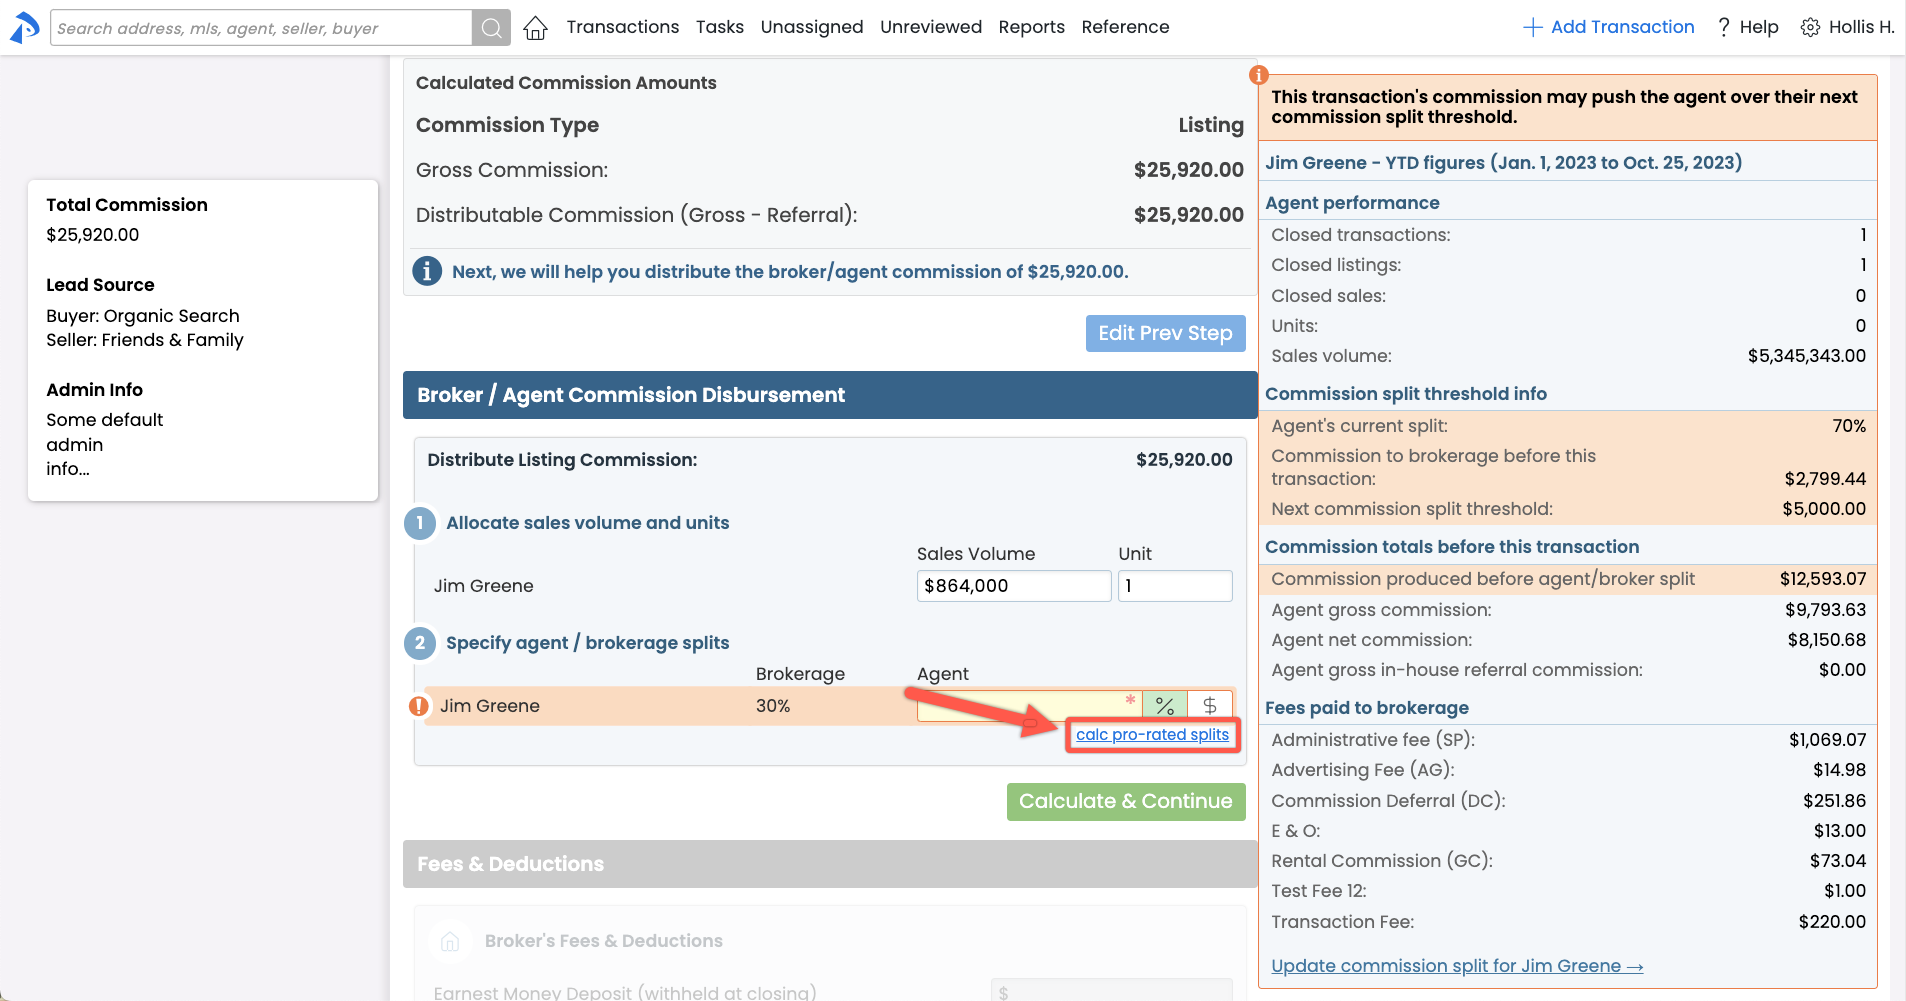Switch agent split to dollar mode
This screenshot has width=1906, height=1001.
1210,705
